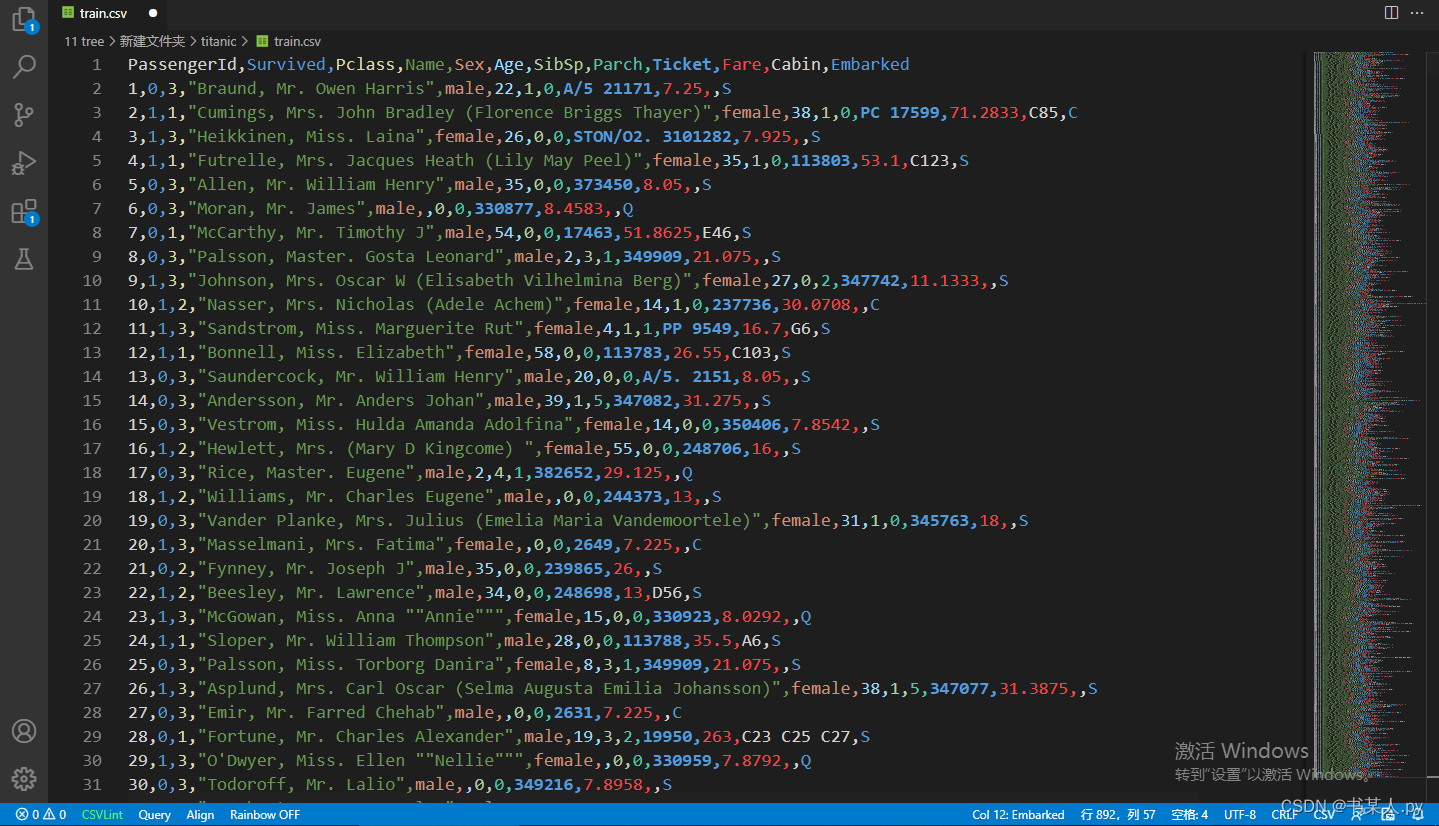Click '71.2833' fare value
The height and width of the screenshot is (826, 1439).
pos(984,112)
